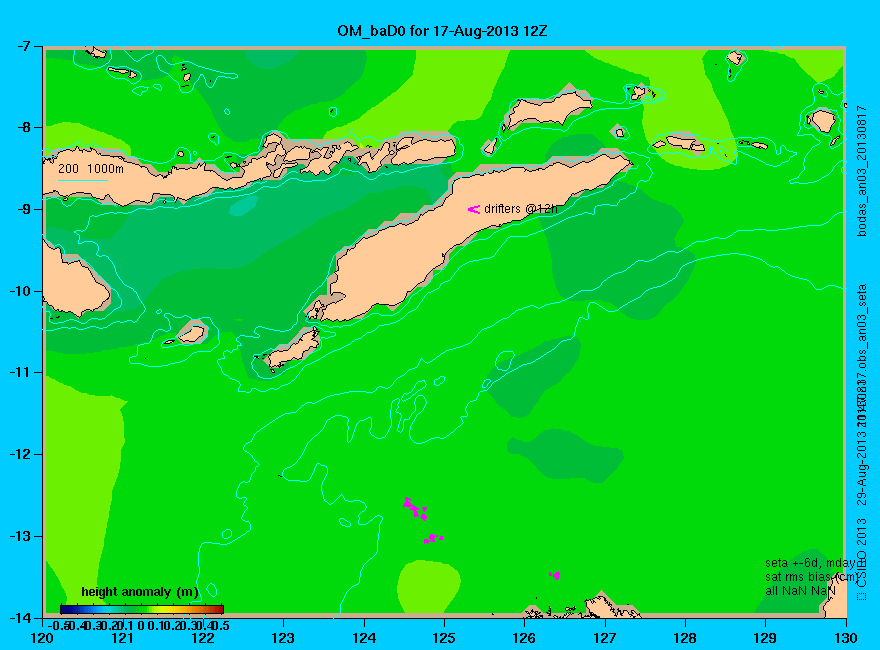Click the Savu island near 122, -10.5
The height and width of the screenshot is (650, 880).
click(191, 334)
